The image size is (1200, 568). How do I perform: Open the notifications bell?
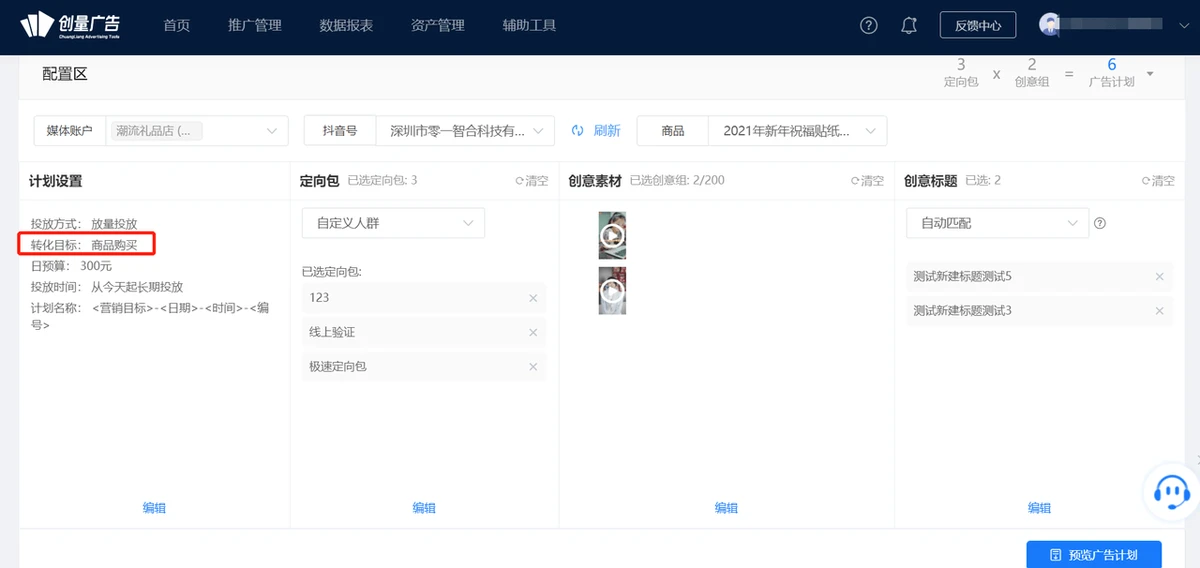pos(909,26)
